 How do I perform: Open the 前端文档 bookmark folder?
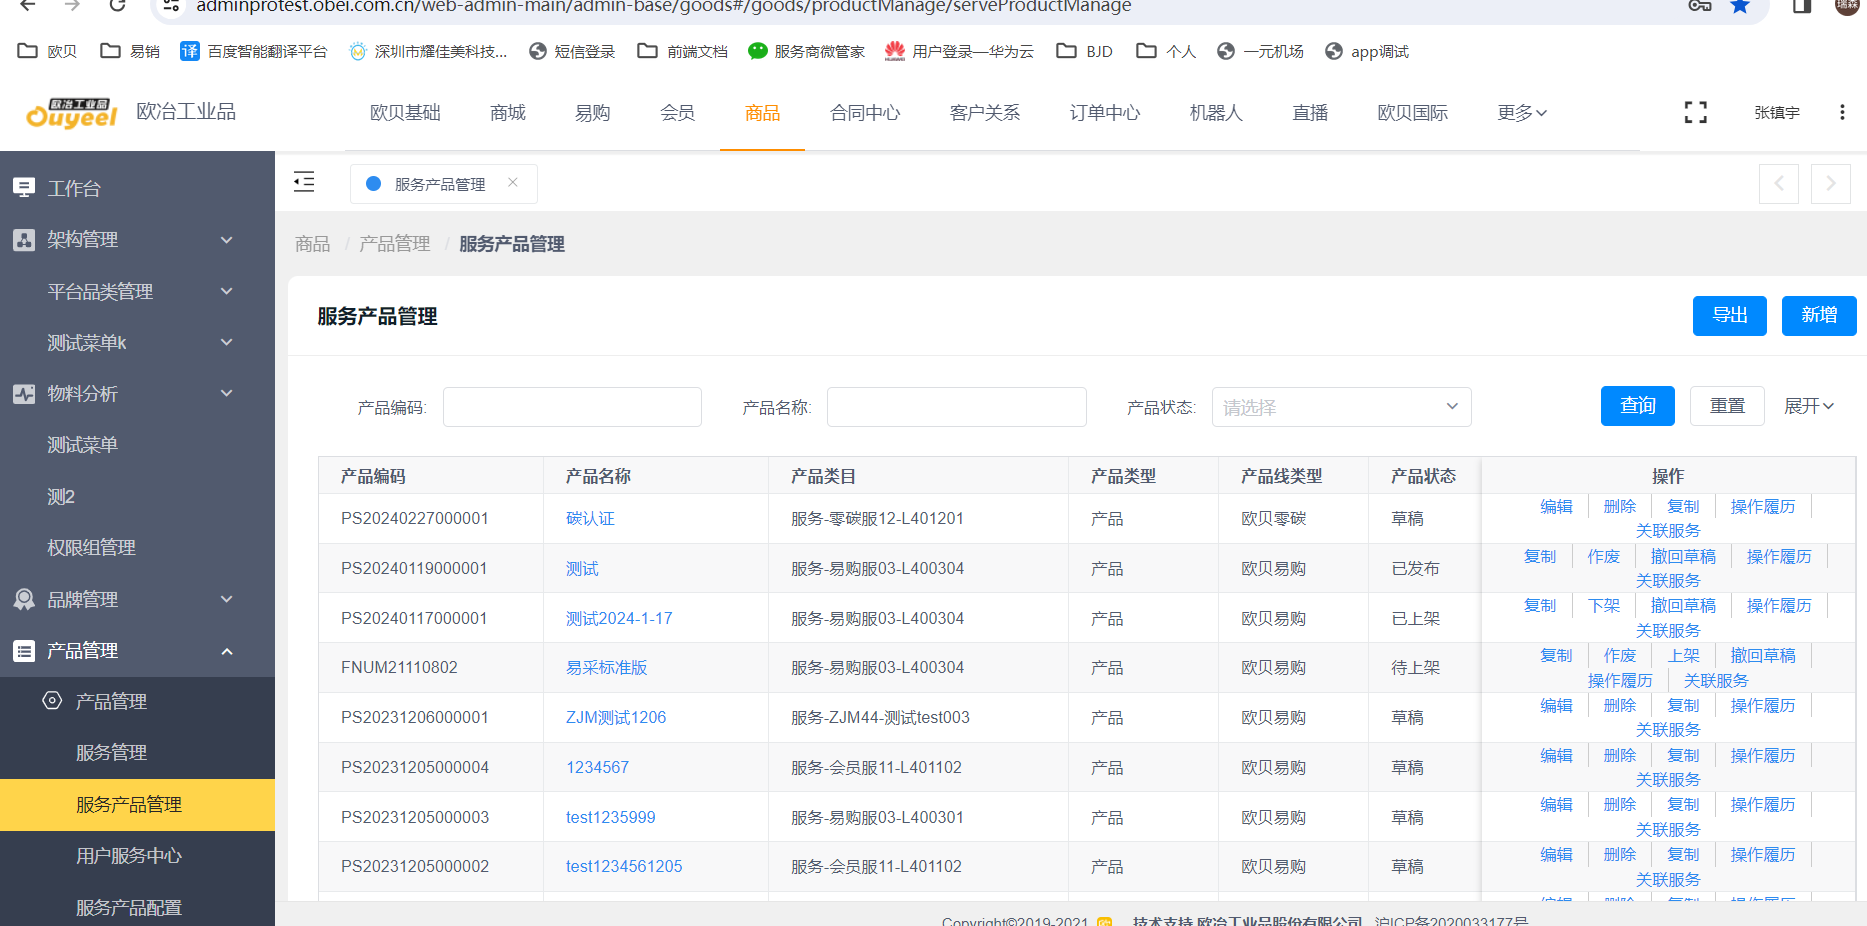click(682, 51)
